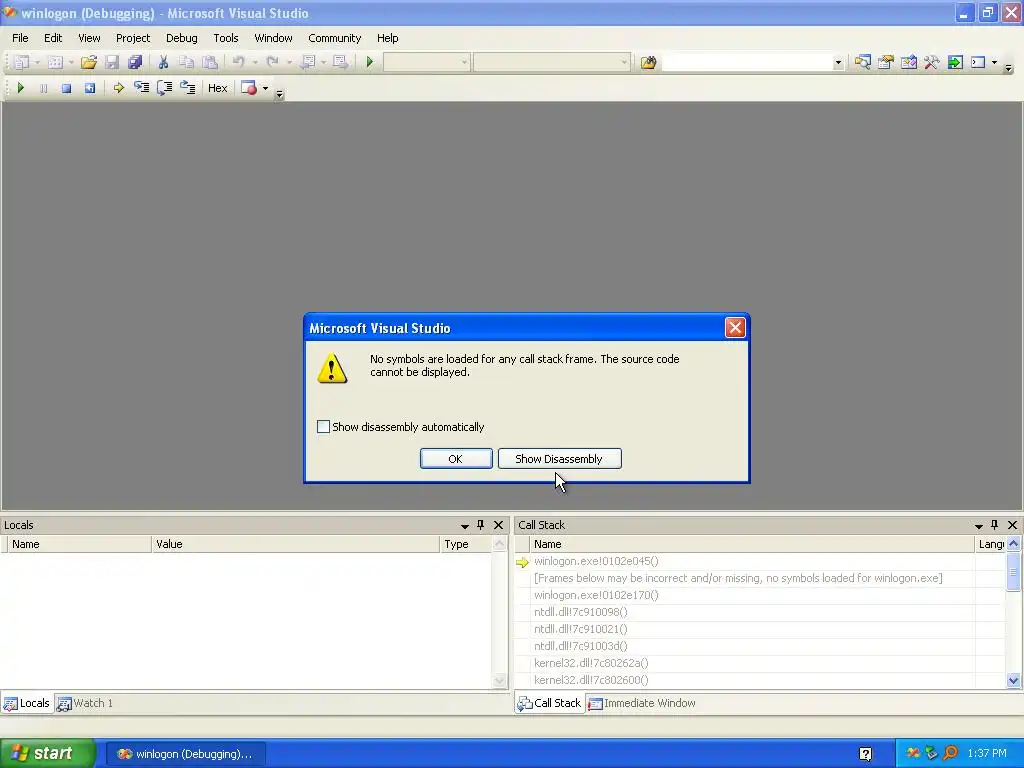The width and height of the screenshot is (1024, 768).
Task: Click the Redo arrow icon
Action: click(272, 62)
